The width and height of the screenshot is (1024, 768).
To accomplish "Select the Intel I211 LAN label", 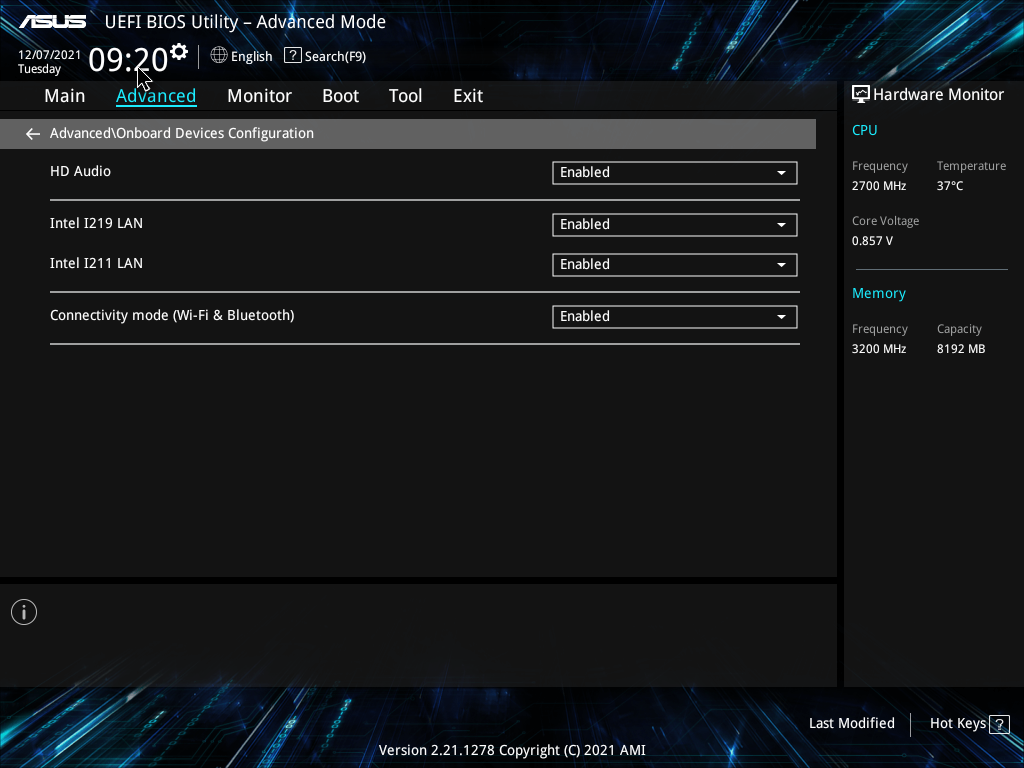I will pos(96,263).
